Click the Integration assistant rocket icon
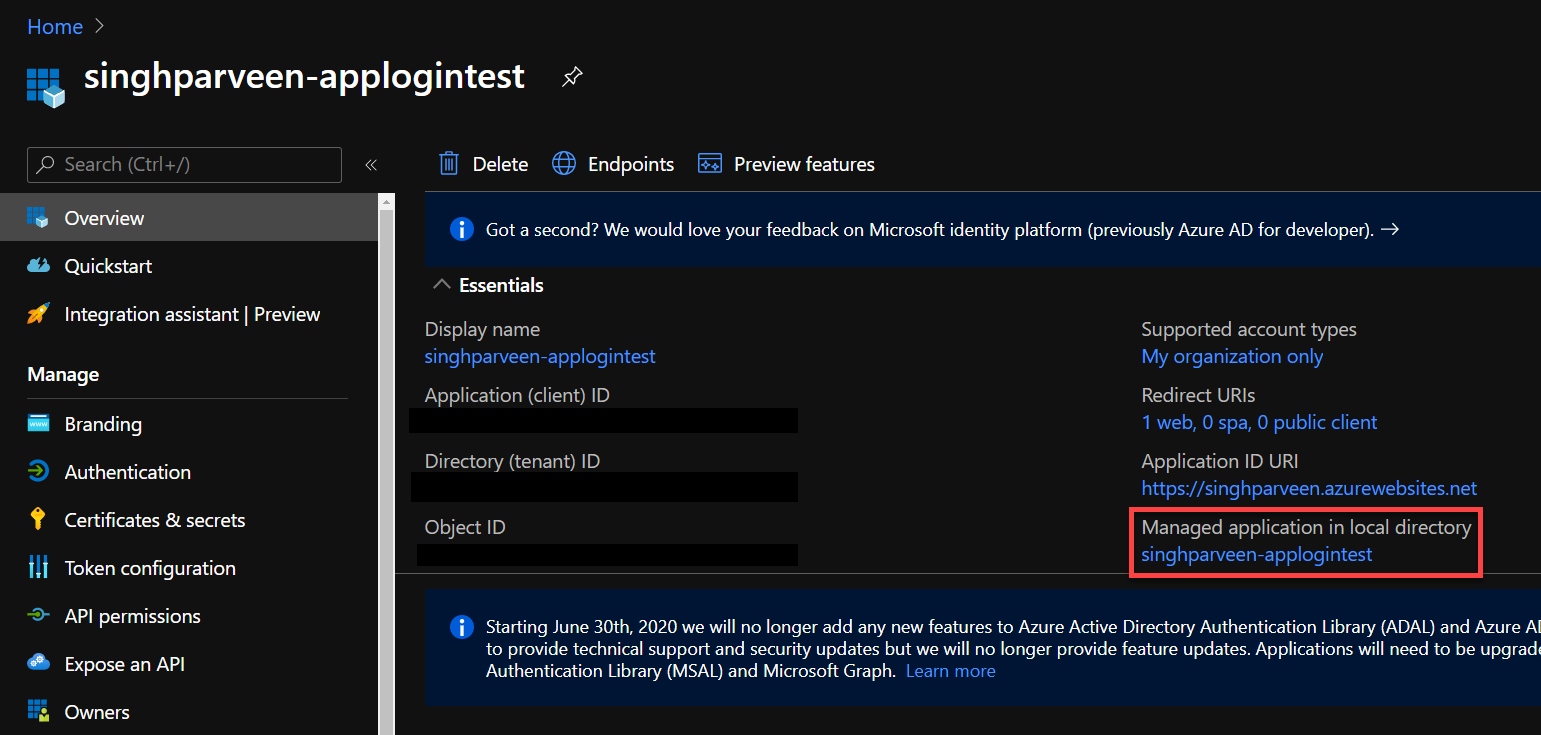Image resolution: width=1541 pixels, height=735 pixels. (38, 314)
